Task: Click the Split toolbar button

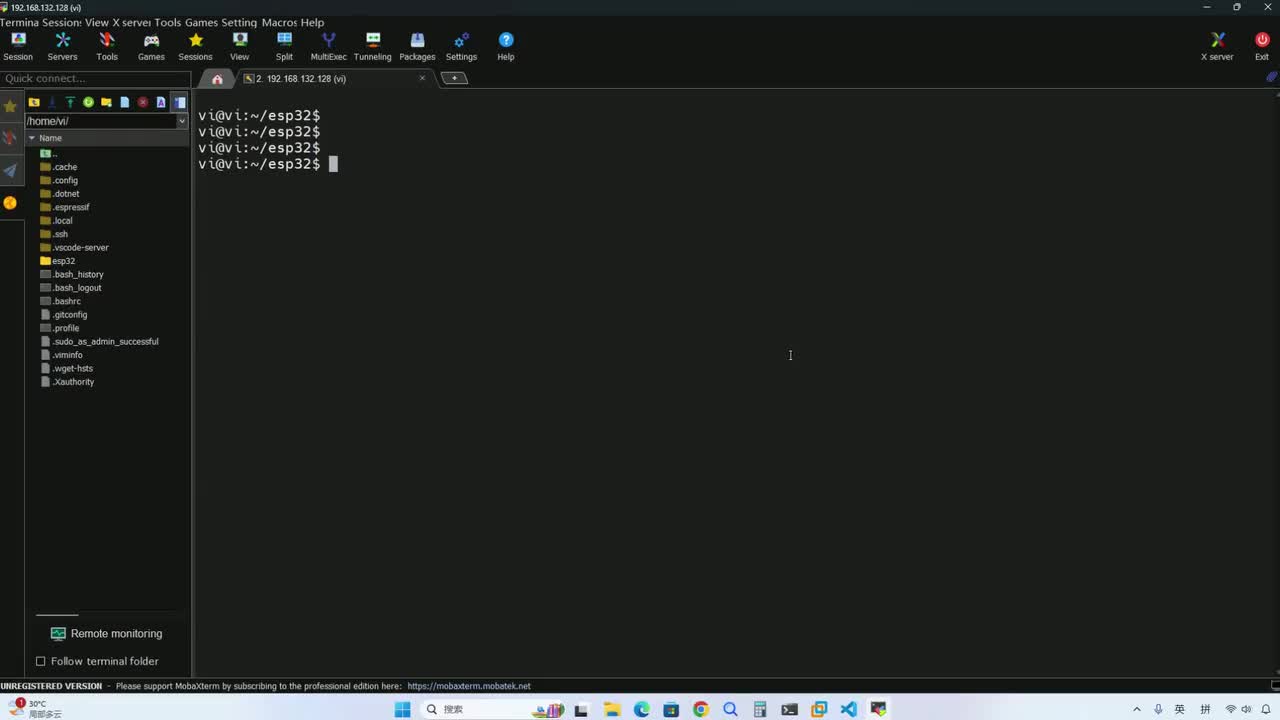Action: point(284,46)
